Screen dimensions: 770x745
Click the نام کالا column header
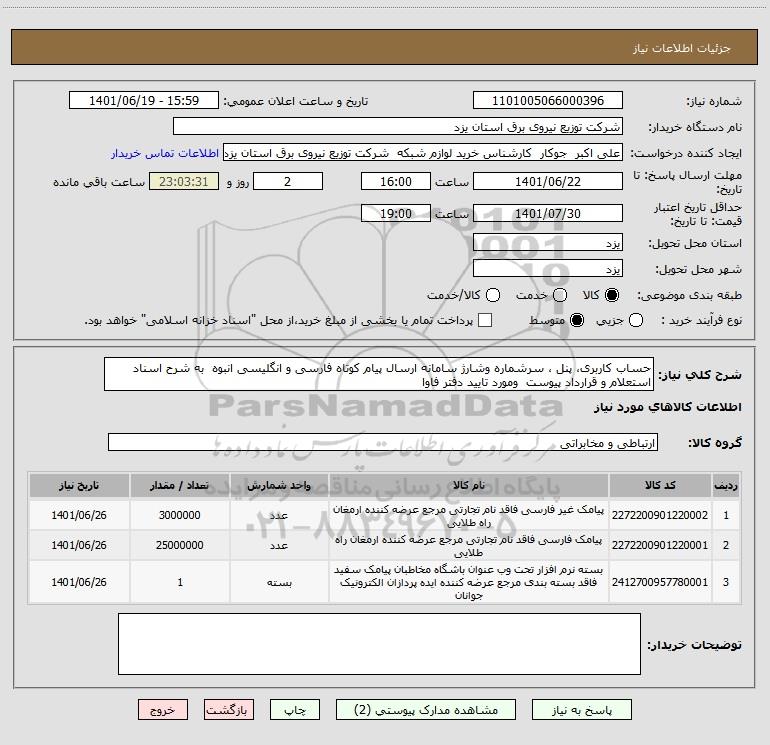[x=468, y=486]
